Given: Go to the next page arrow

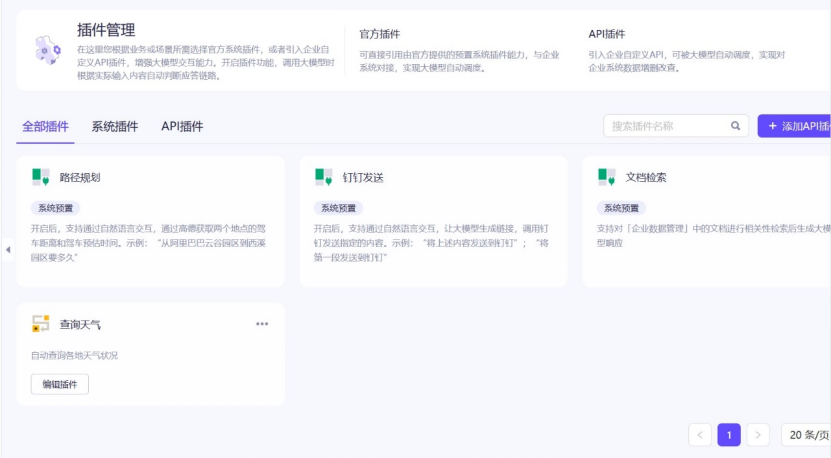Looking at the screenshot, I should (x=758, y=435).
